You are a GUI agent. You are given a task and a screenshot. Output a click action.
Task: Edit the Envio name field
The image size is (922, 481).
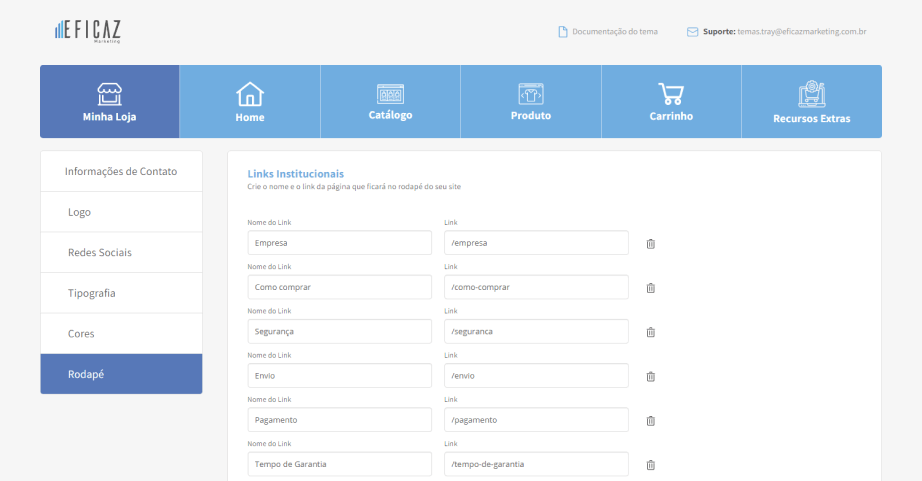339,376
